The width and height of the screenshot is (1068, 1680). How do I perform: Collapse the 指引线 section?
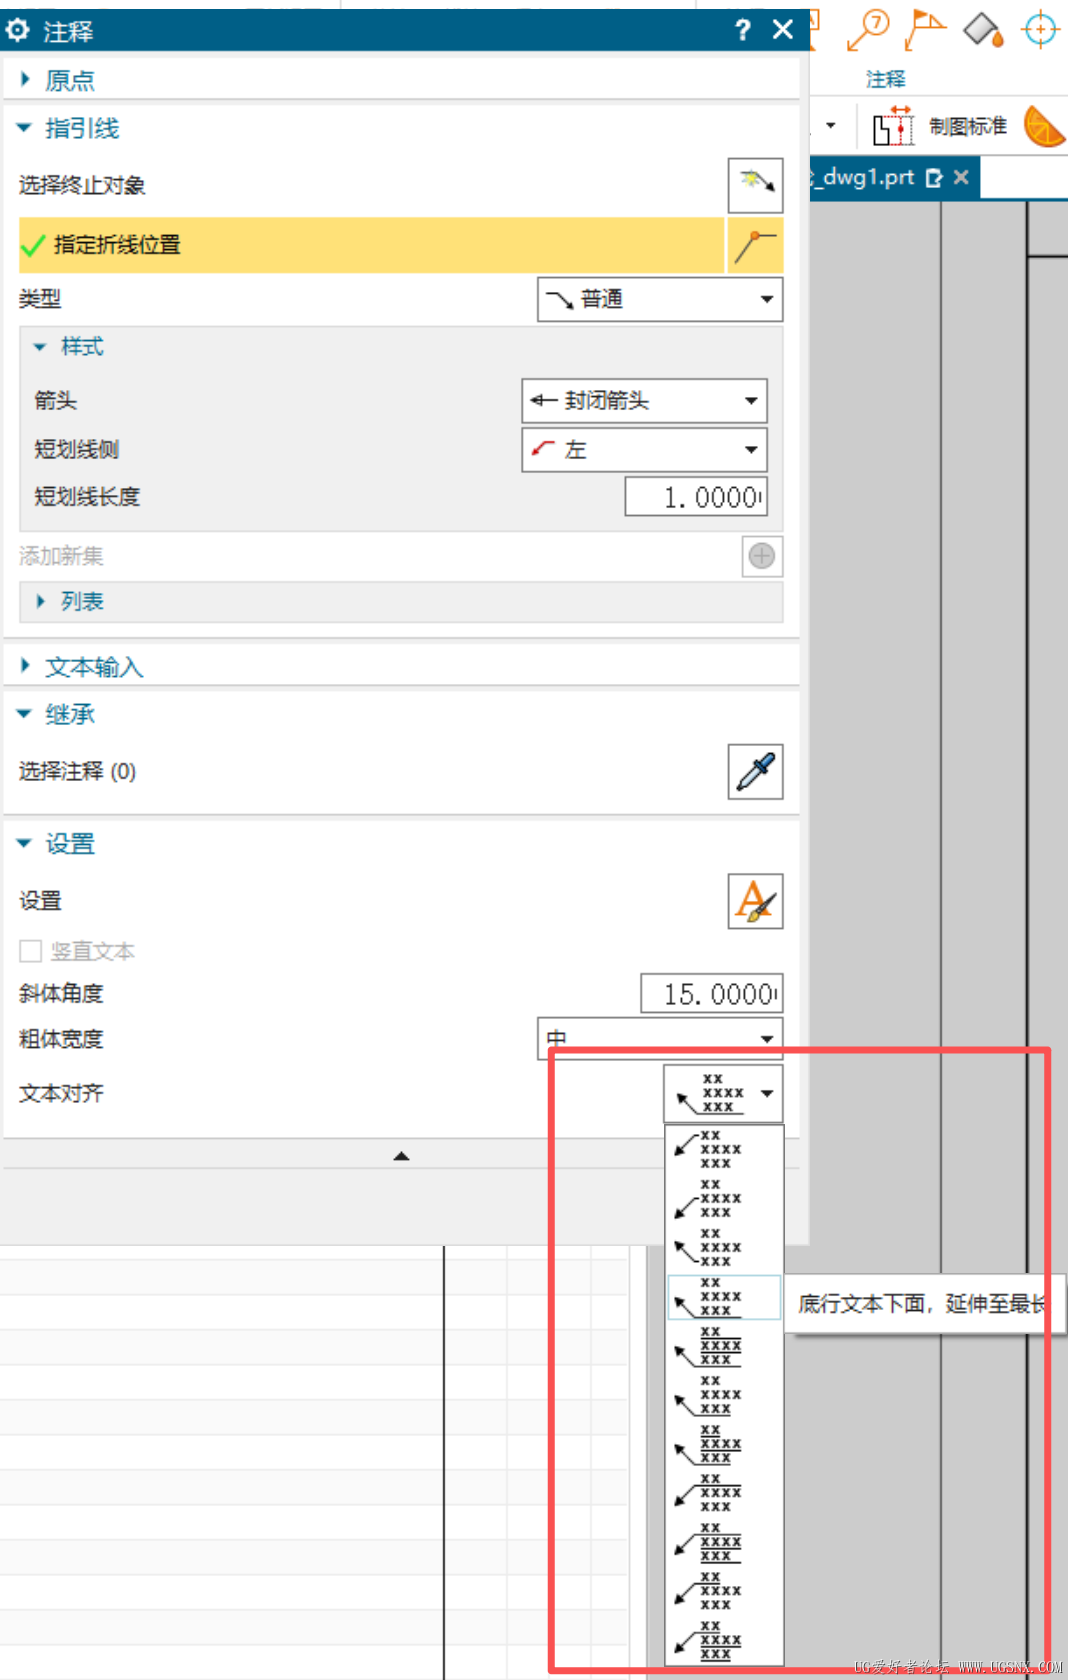[x=68, y=128]
